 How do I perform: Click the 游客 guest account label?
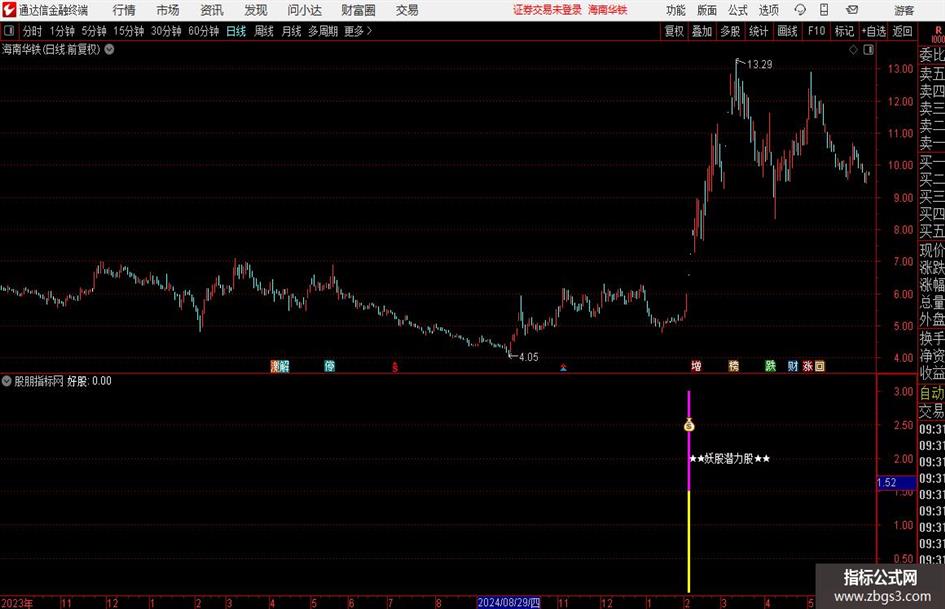pos(903,10)
